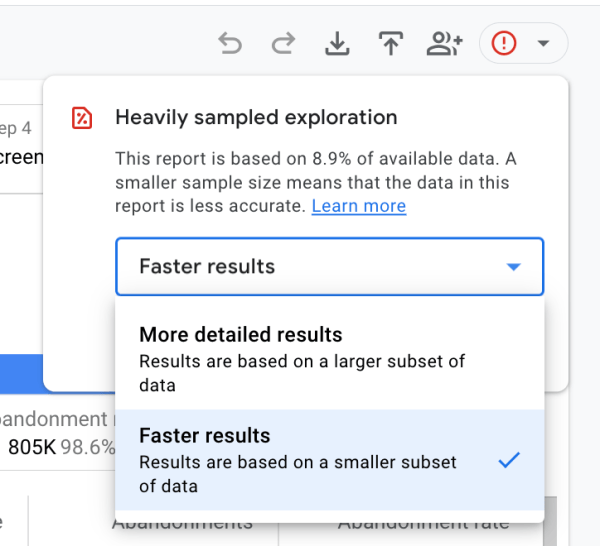This screenshot has height=546, width=600.
Task: Click the blue checkmark beside Faster results
Action: tap(509, 460)
